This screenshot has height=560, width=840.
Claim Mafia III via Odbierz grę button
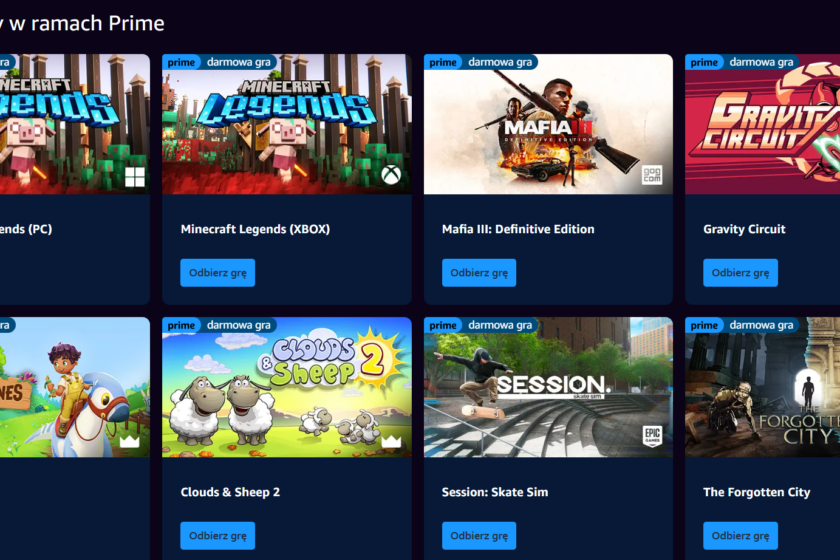[479, 273]
